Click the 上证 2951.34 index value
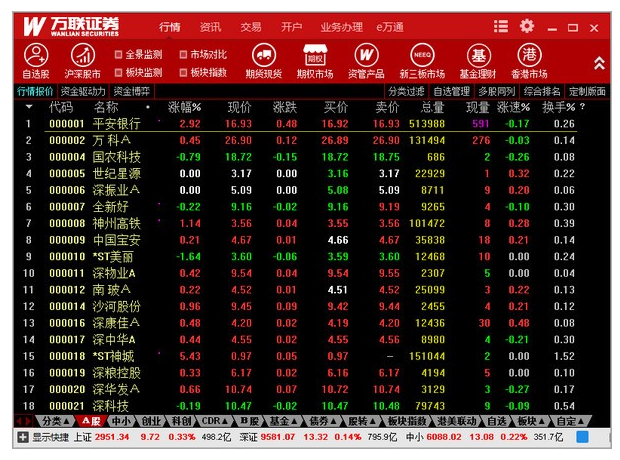Image resolution: width=620 pixels, height=460 pixels. point(112,437)
